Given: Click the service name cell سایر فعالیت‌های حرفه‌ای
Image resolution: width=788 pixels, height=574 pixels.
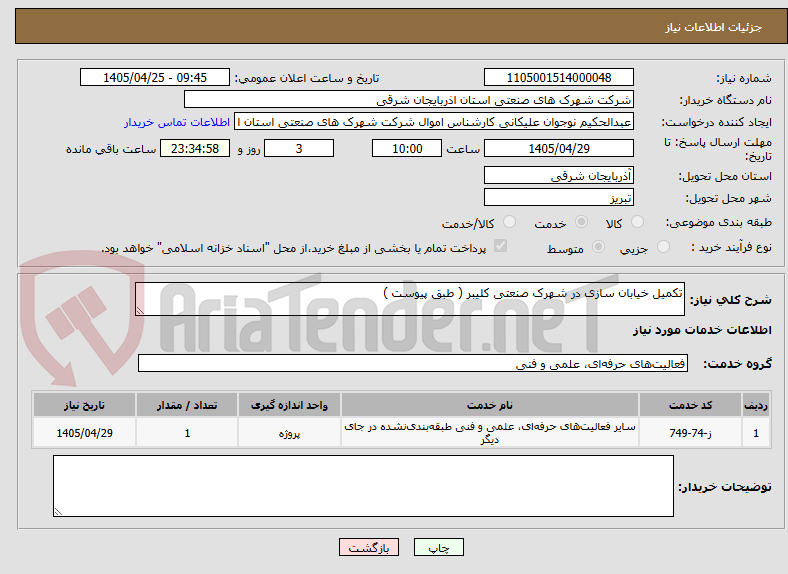Looking at the screenshot, I should tap(489, 433).
